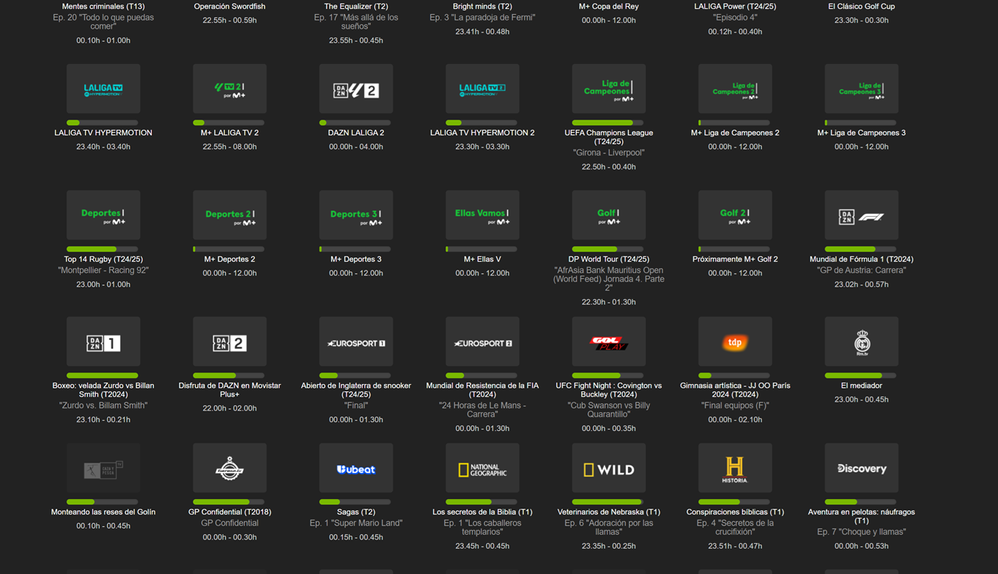Click progress bar under DAZN 1 logo
Image resolution: width=998 pixels, height=574 pixels.
pyautogui.click(x=103, y=375)
